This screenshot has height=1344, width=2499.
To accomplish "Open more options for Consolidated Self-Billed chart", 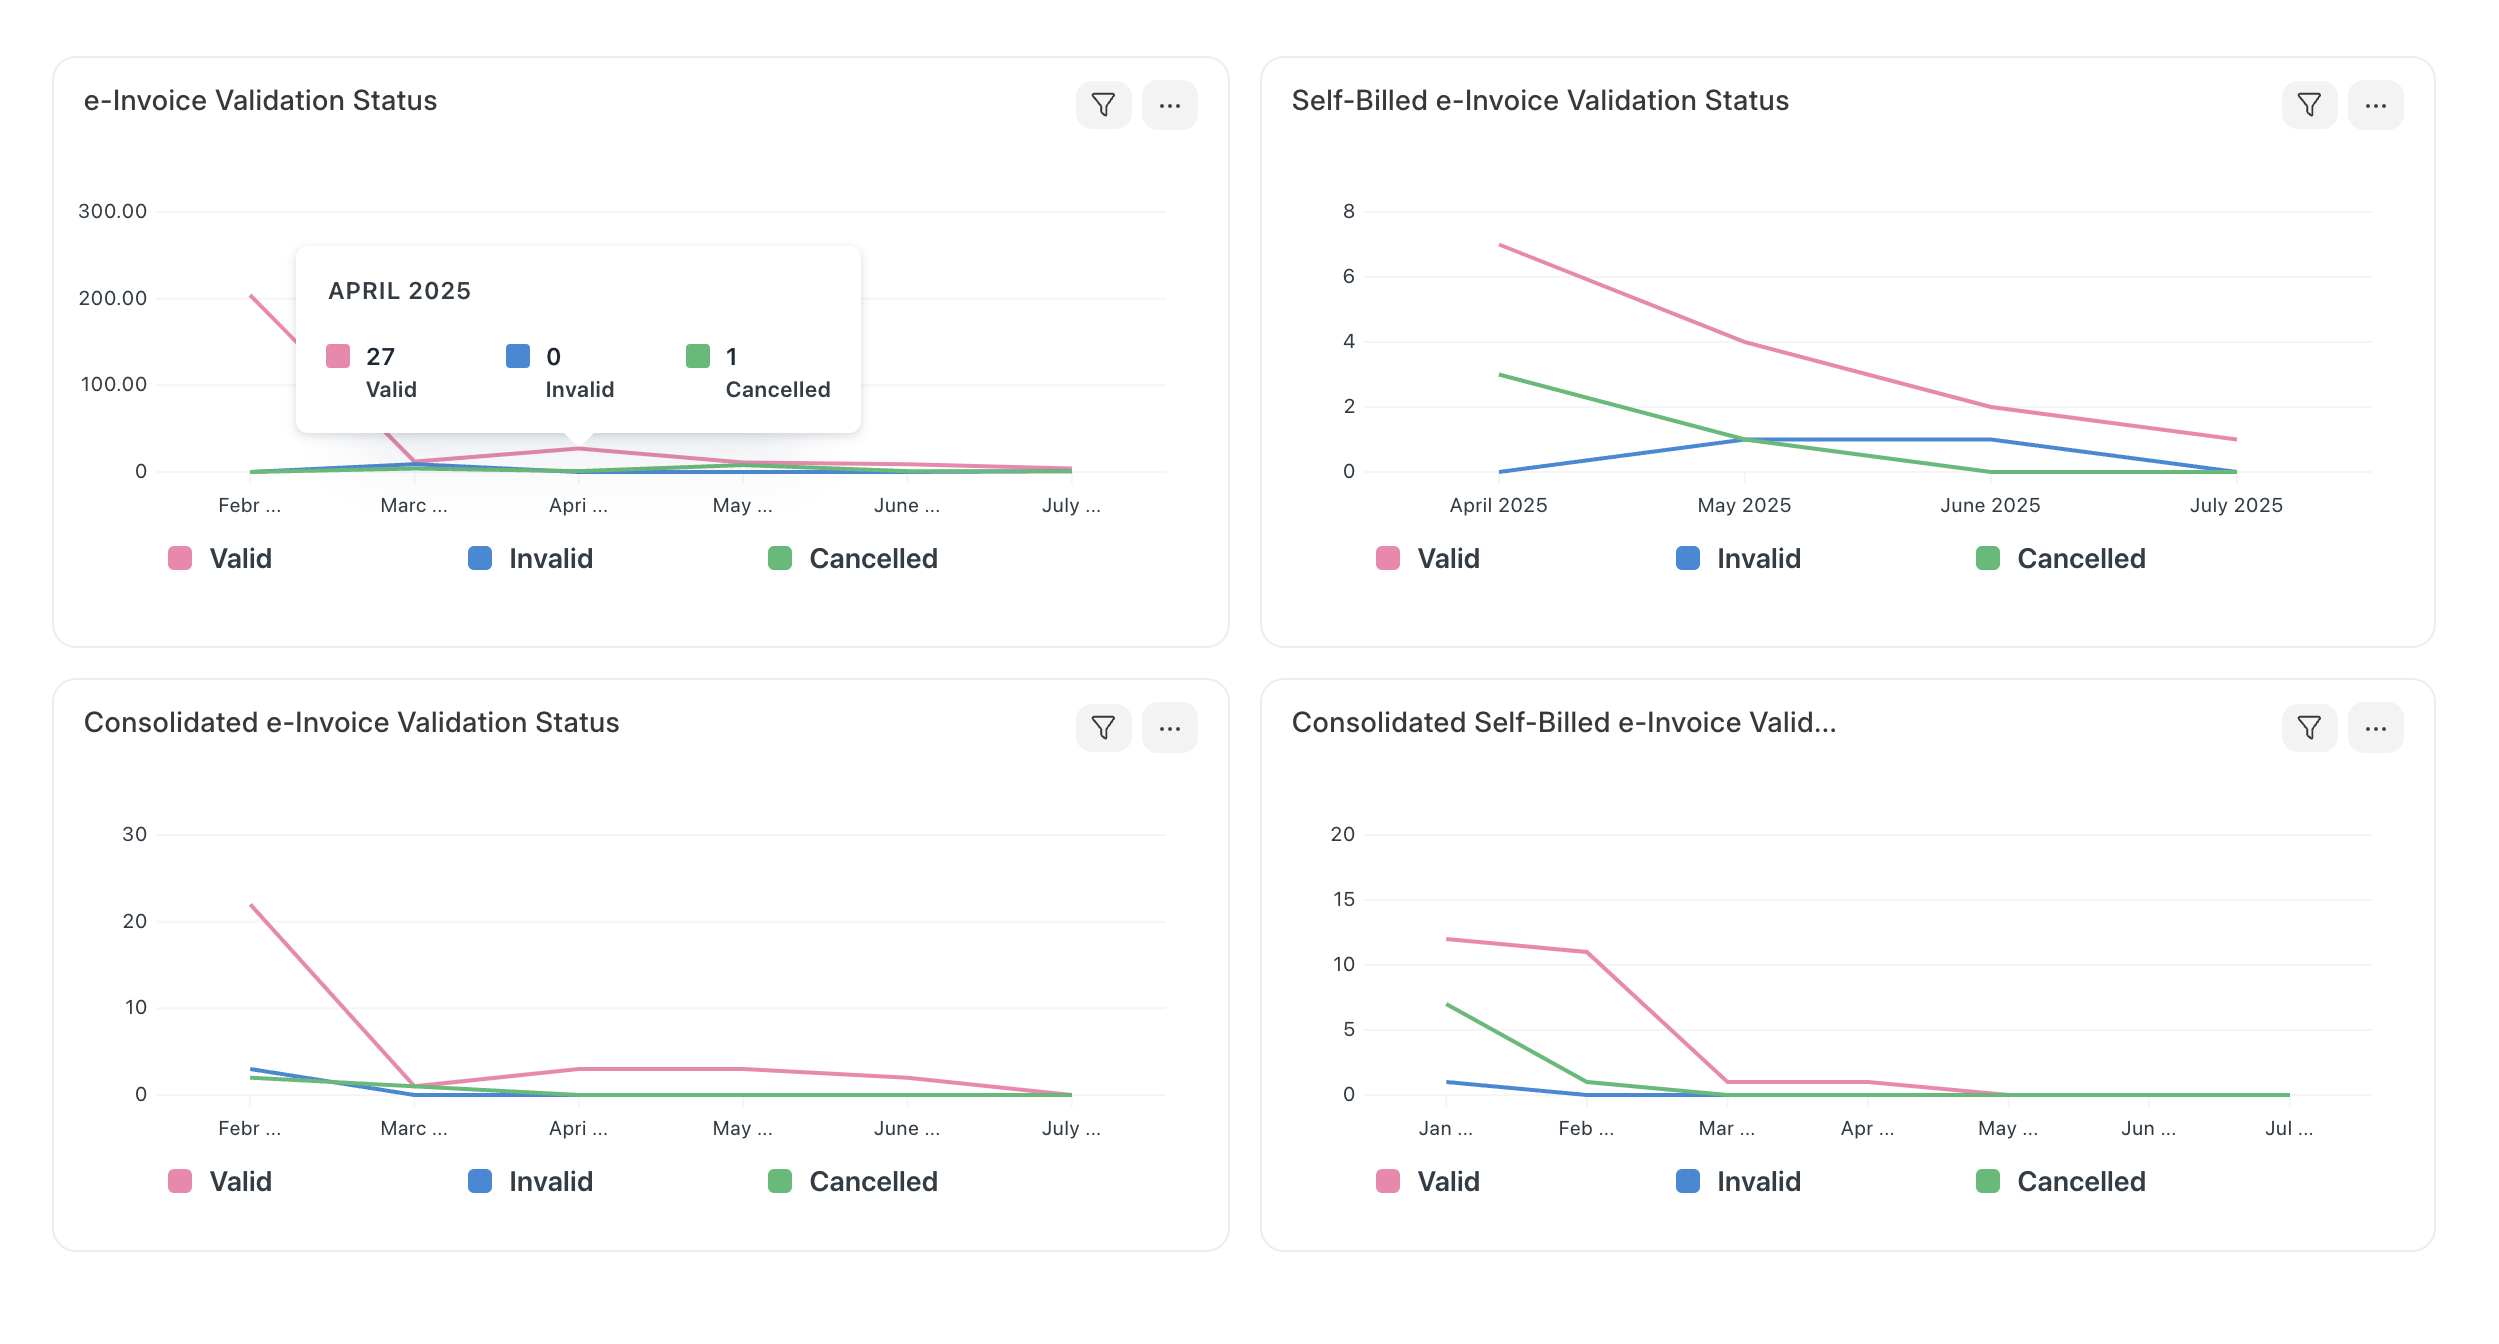I will [x=2375, y=728].
